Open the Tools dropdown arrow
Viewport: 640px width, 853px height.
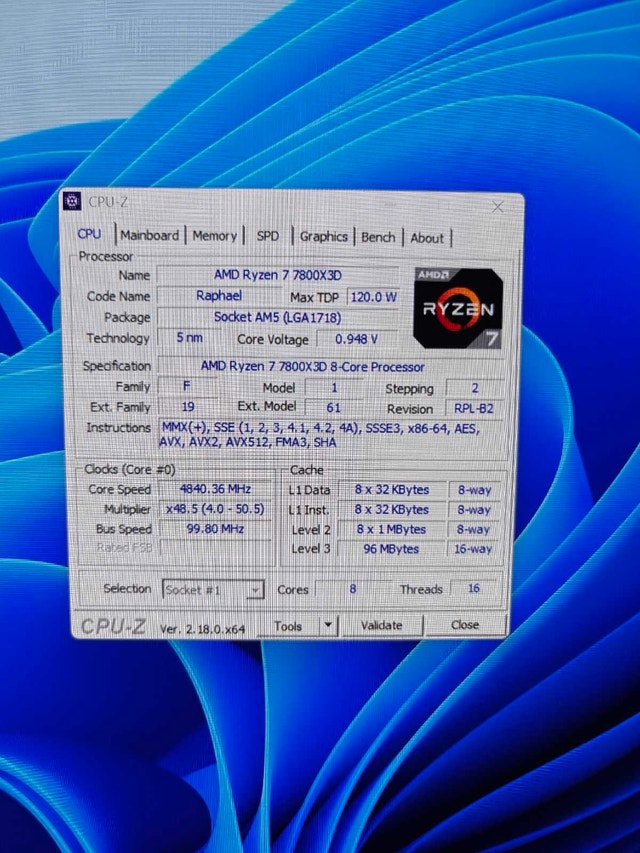click(328, 626)
